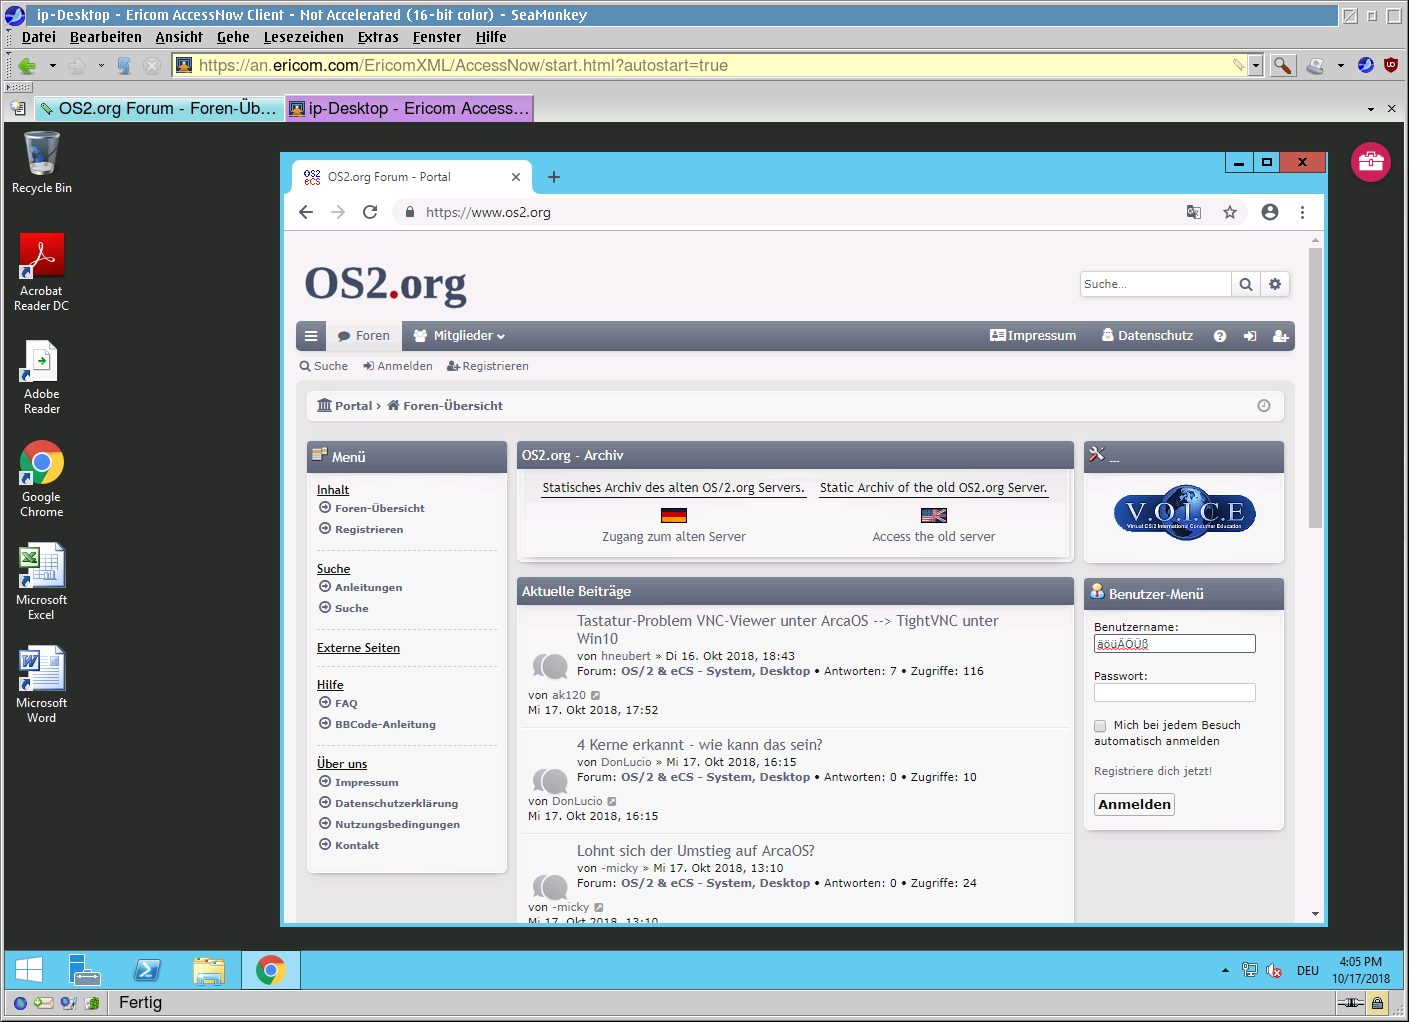Image resolution: width=1409 pixels, height=1022 pixels.
Task: Open Chrome profile avatar icon
Action: pos(1270,212)
